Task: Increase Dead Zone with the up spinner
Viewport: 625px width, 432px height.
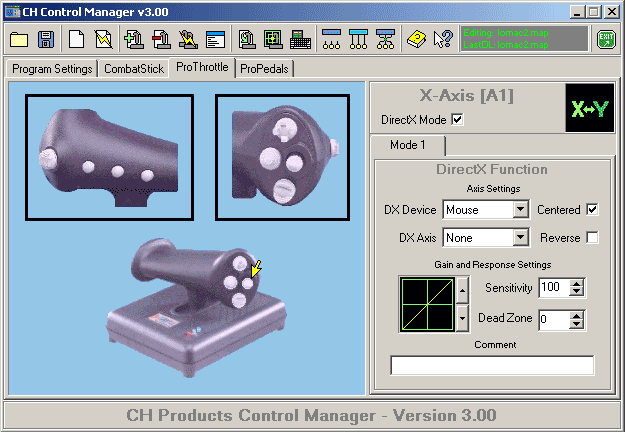Action: [x=576, y=315]
